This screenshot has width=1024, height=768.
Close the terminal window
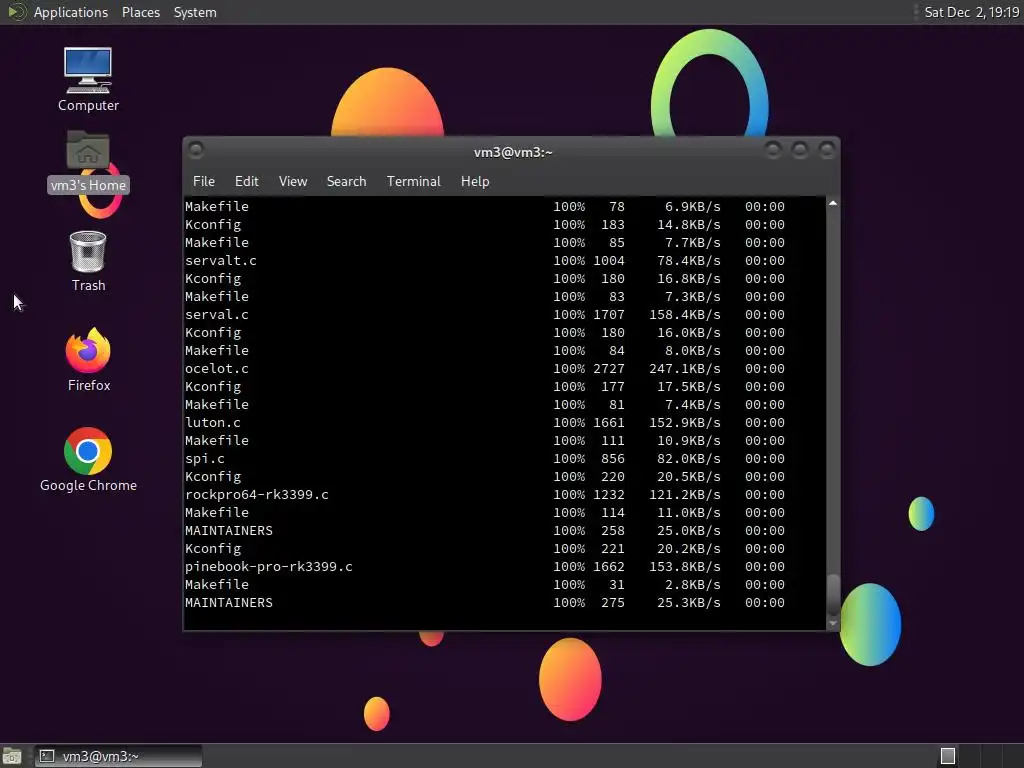pyautogui.click(x=827, y=151)
